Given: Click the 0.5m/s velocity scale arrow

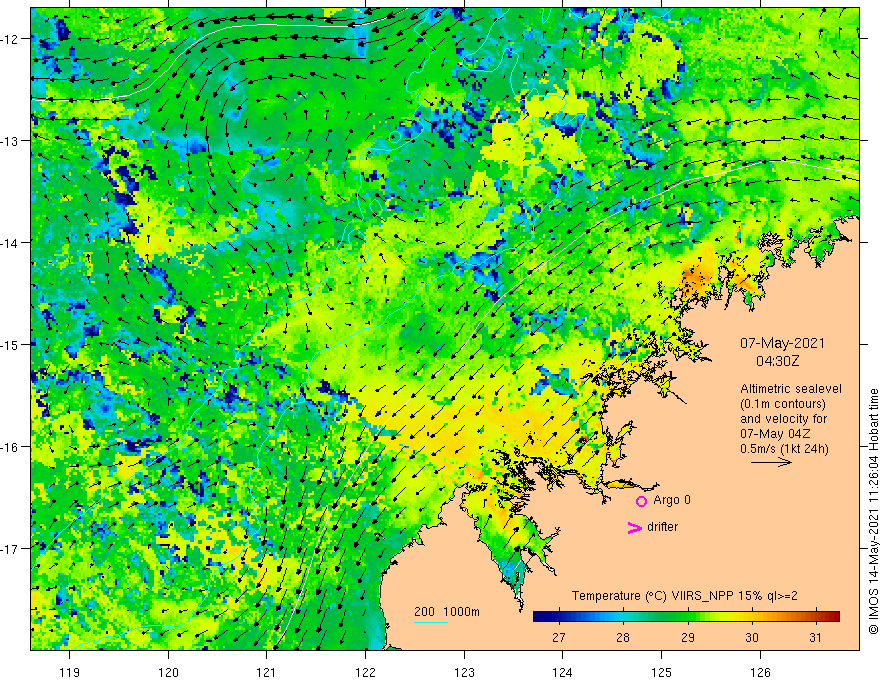Looking at the screenshot, I should tap(771, 462).
